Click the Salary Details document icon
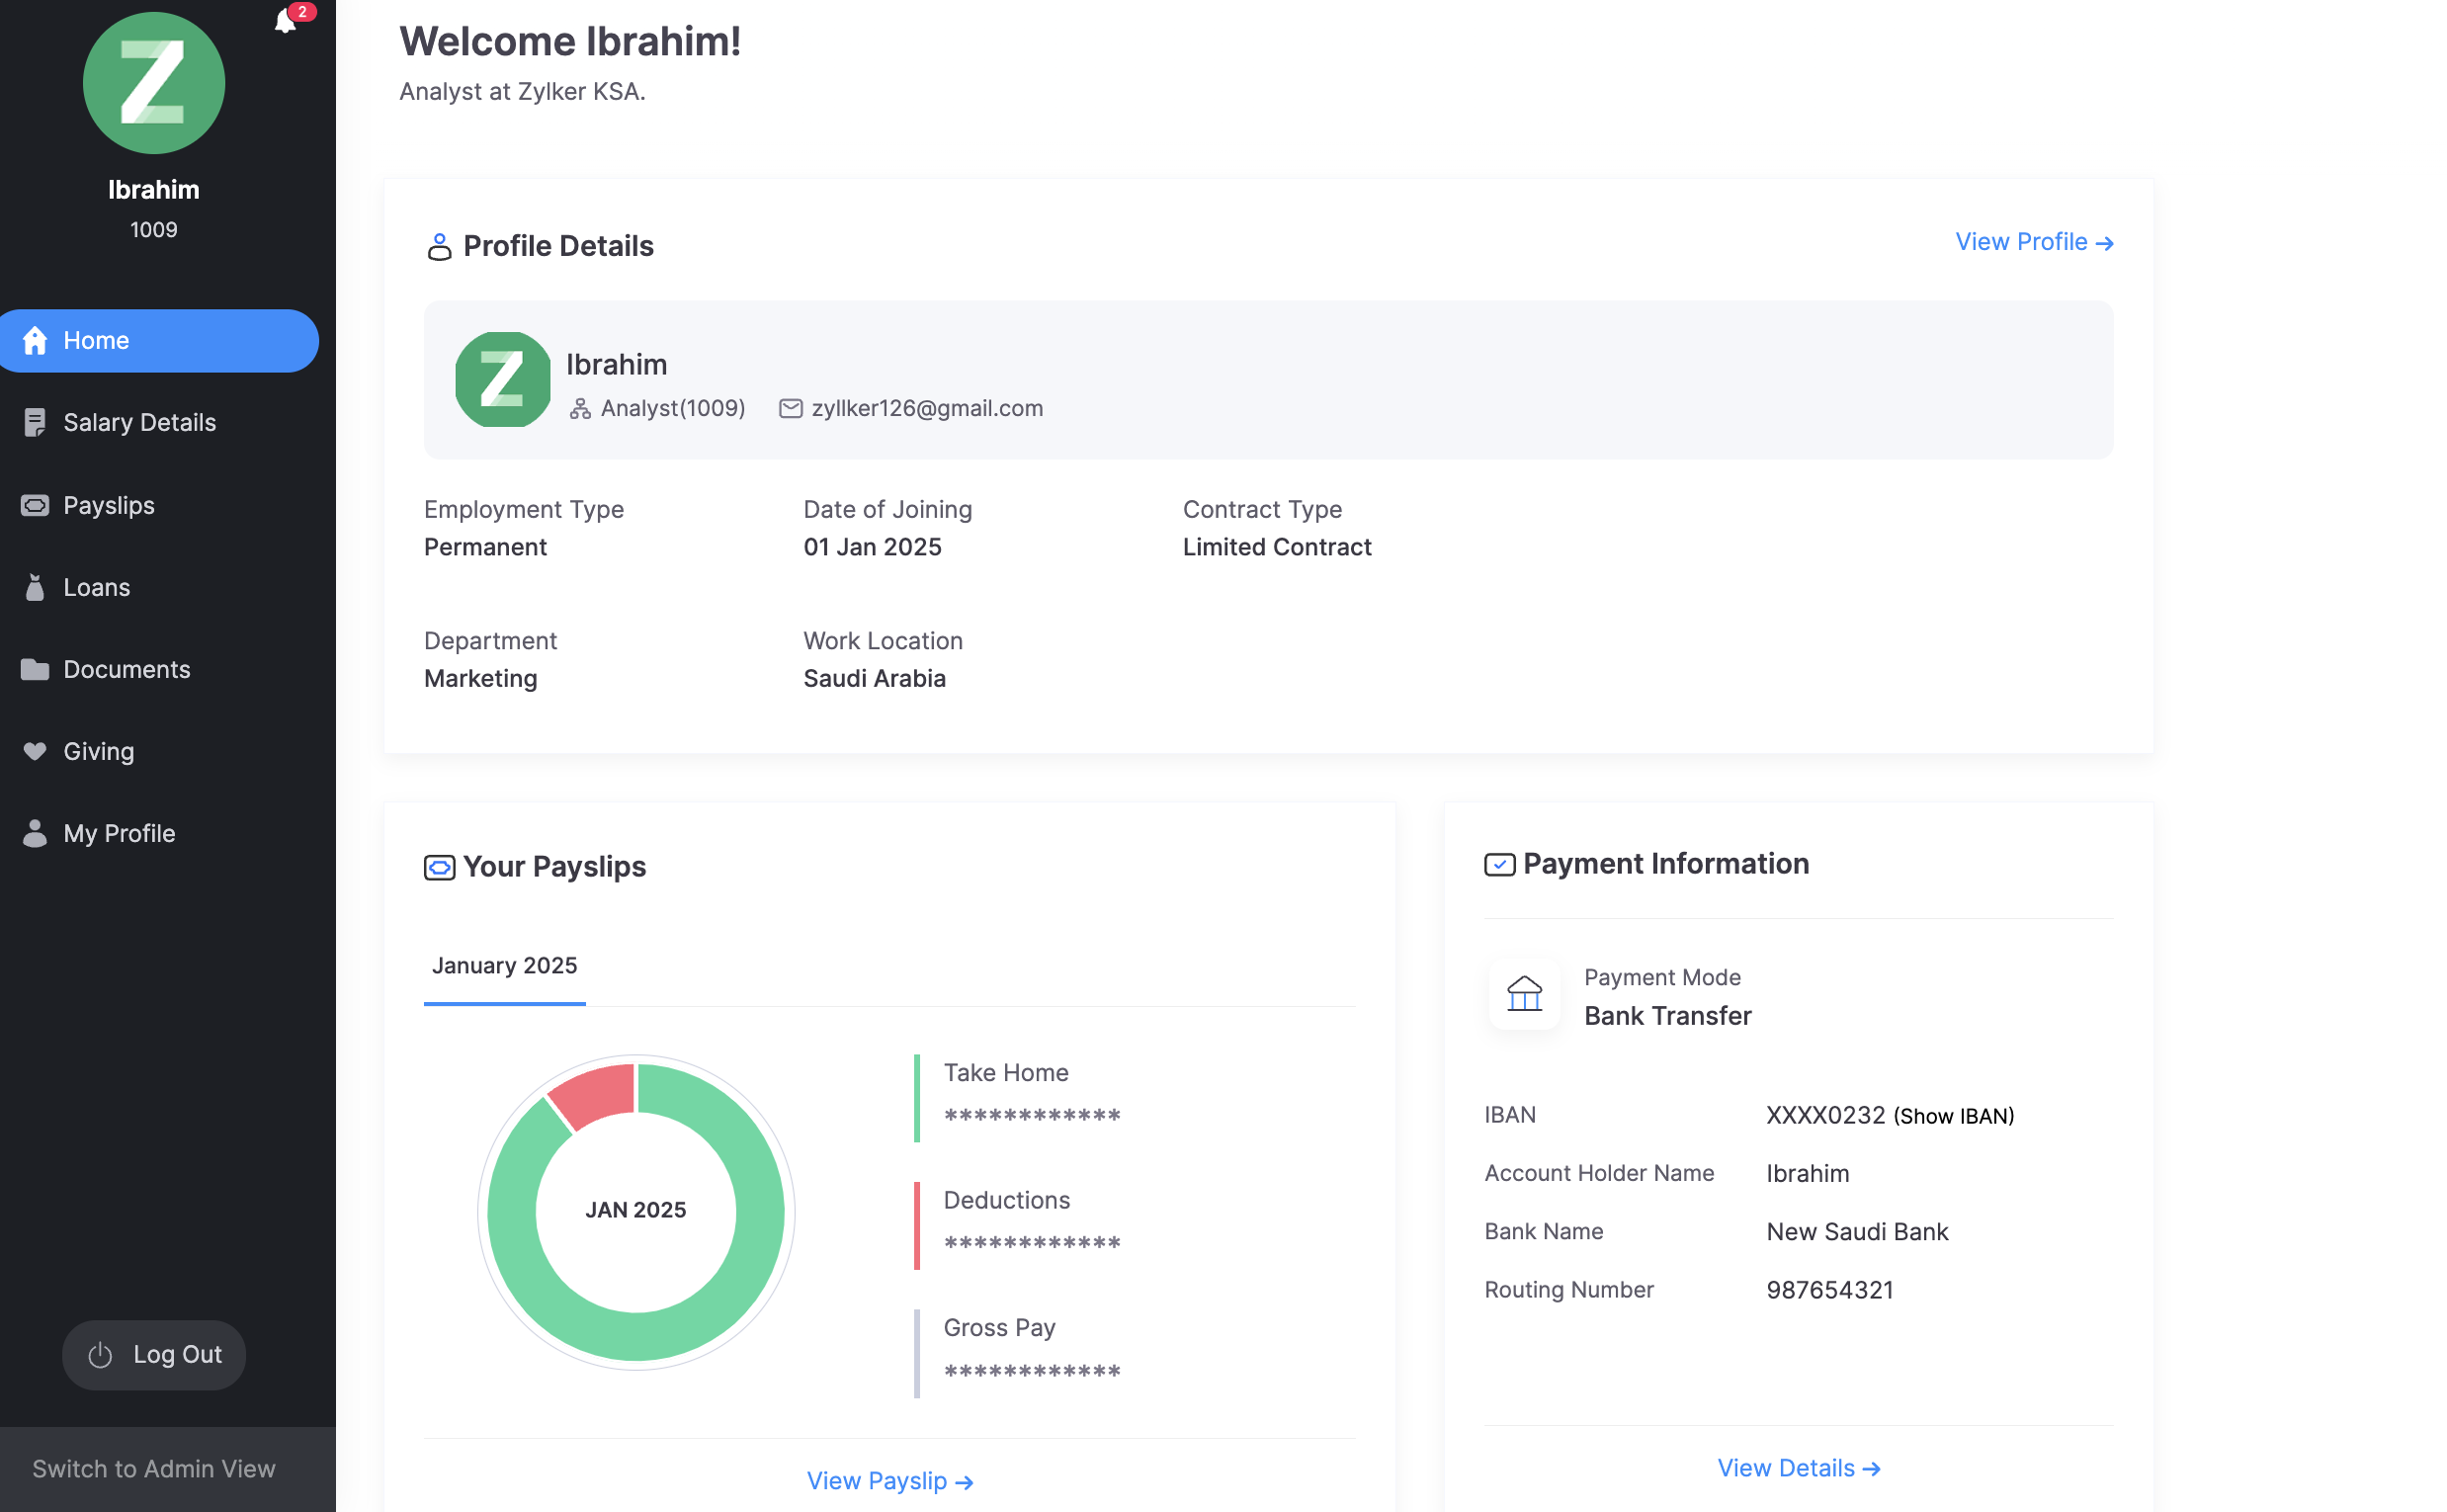 [35, 423]
